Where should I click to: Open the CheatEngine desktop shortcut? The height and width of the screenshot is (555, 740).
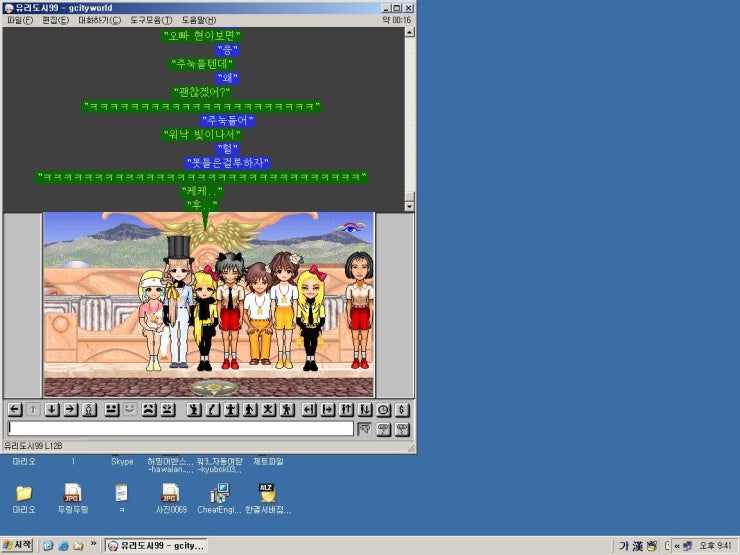(x=220, y=497)
